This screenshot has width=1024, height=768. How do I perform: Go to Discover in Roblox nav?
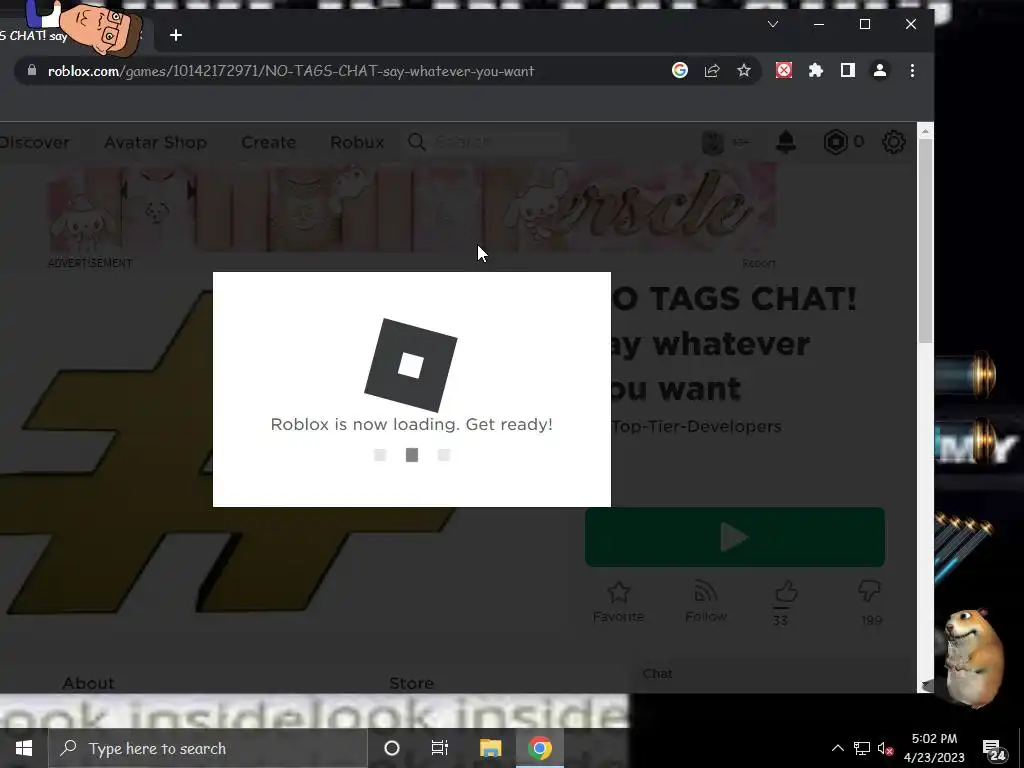click(x=34, y=142)
